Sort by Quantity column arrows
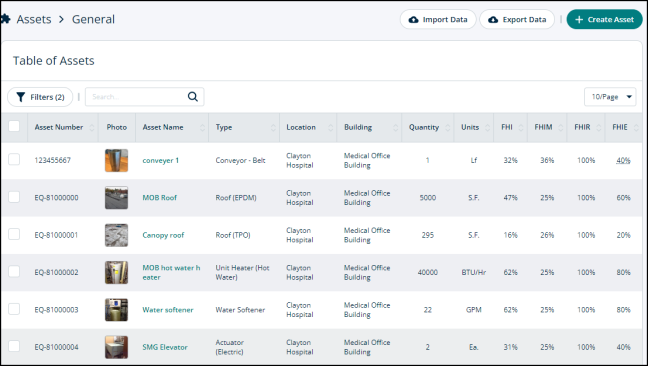 448,128
